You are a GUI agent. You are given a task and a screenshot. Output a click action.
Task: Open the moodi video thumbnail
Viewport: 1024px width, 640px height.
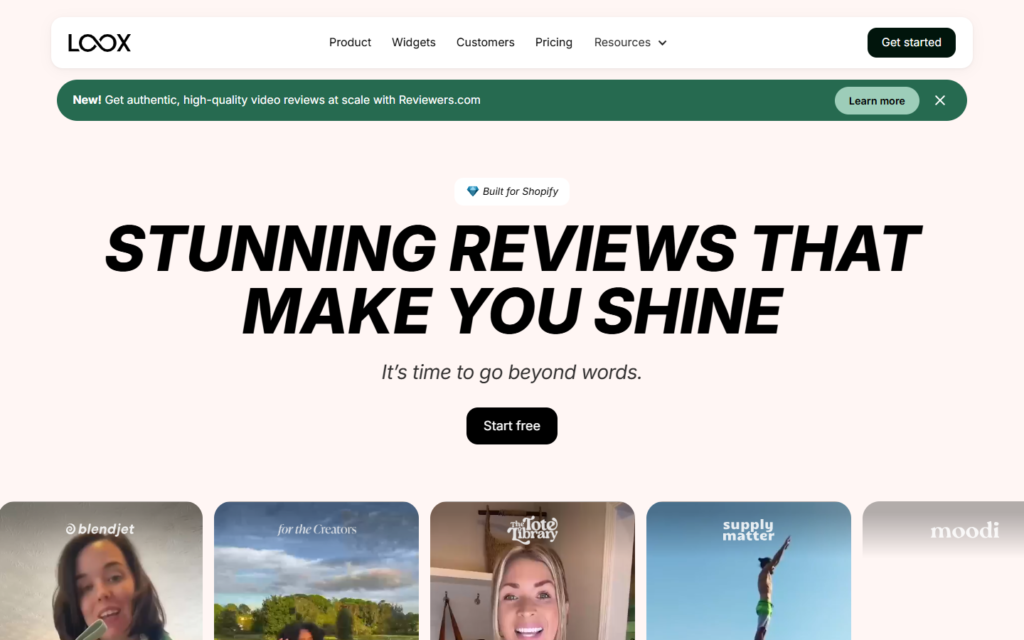pos(943,571)
